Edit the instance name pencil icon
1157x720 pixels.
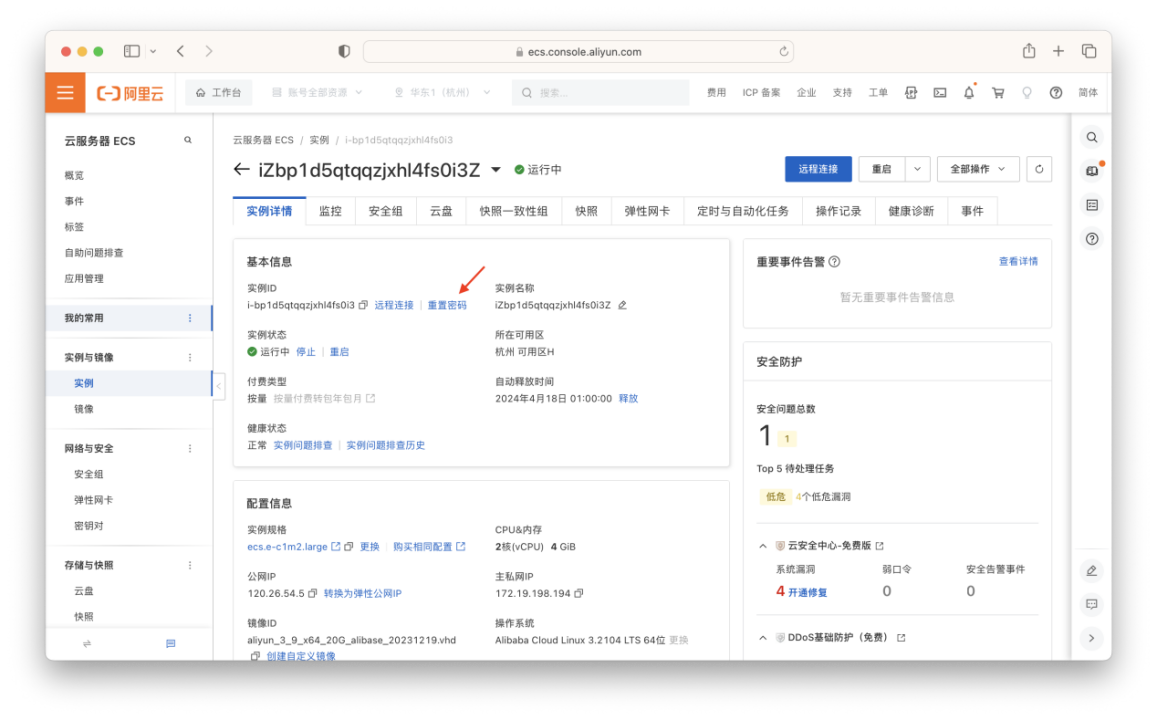click(622, 305)
